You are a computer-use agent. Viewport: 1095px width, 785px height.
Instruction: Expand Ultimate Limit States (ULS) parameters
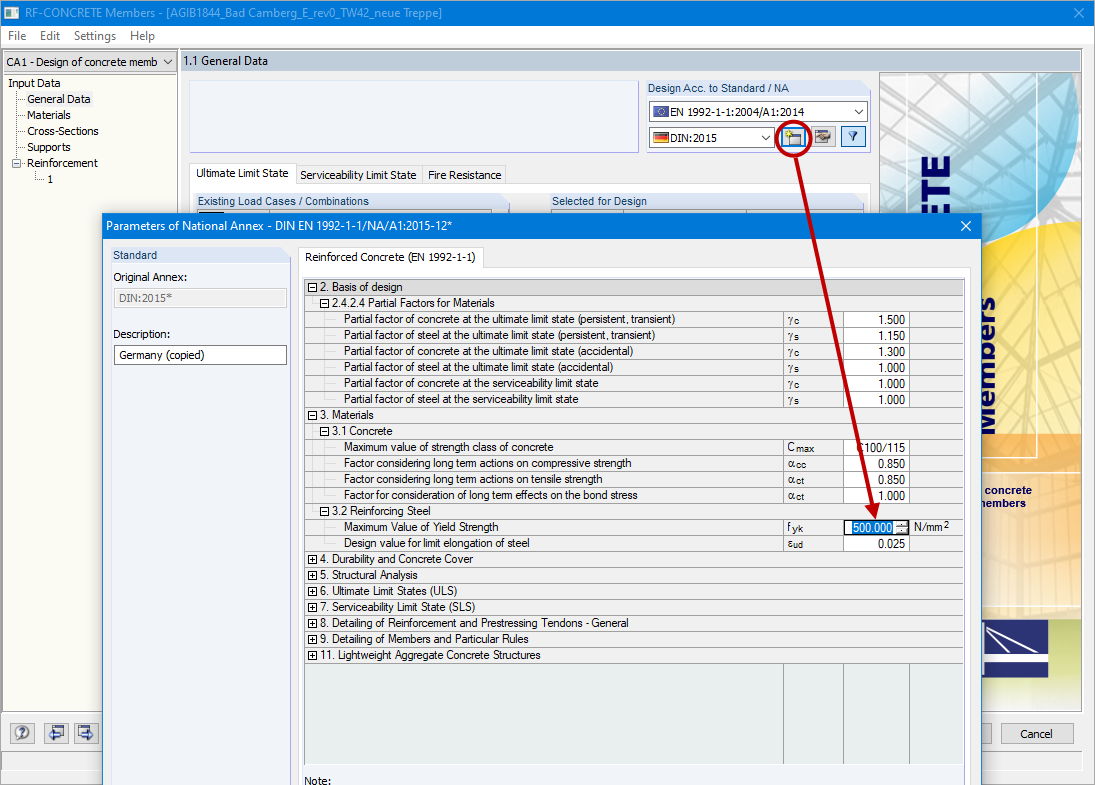point(313,591)
